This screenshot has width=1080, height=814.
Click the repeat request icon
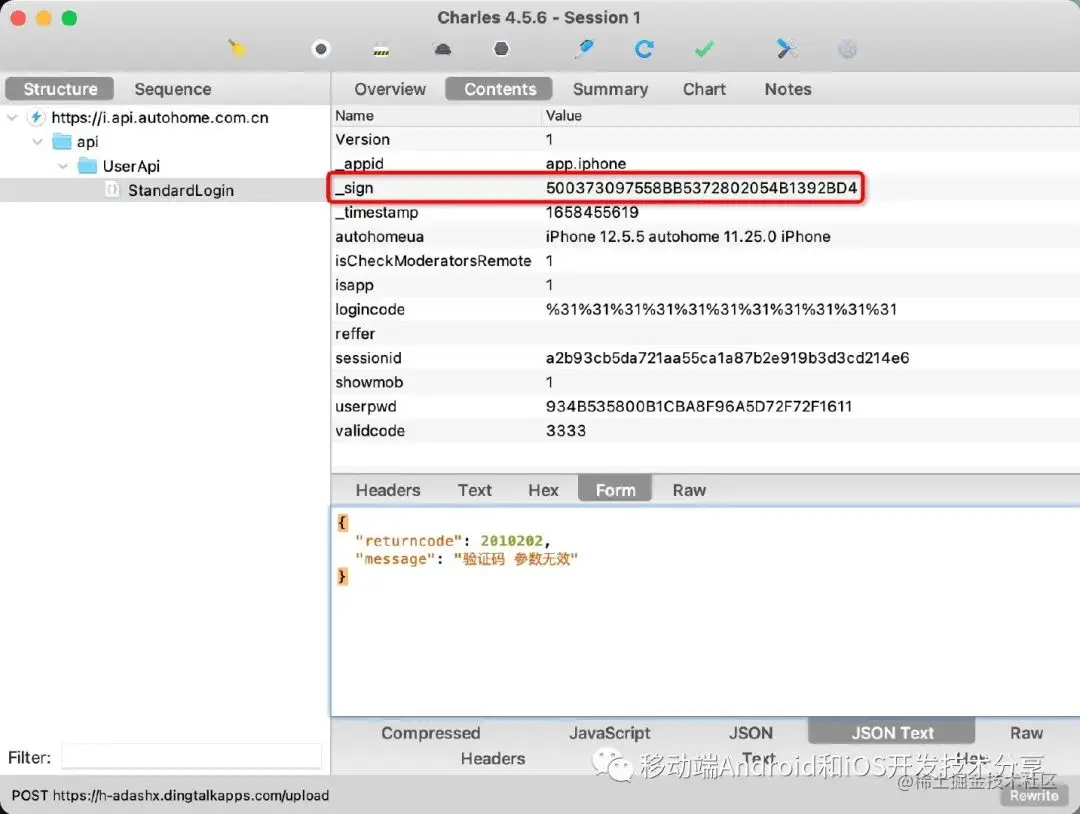pos(644,49)
